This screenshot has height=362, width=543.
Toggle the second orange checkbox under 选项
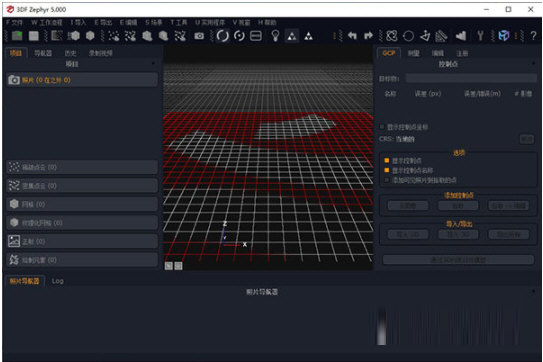click(x=386, y=170)
